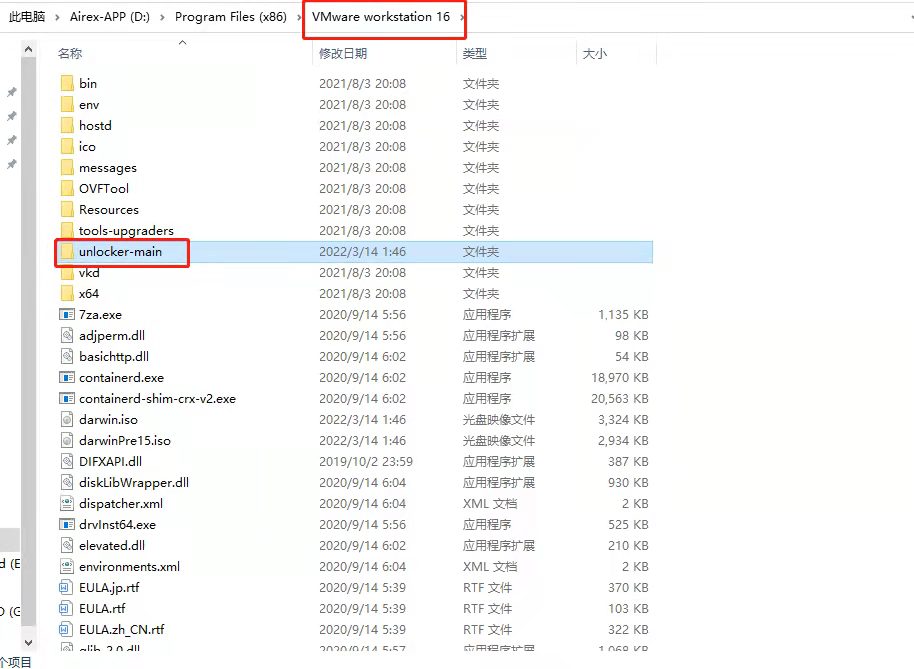Screen dimensions: 914x669
Task: Navigate to 此电脑 in address bar
Action: 27,17
